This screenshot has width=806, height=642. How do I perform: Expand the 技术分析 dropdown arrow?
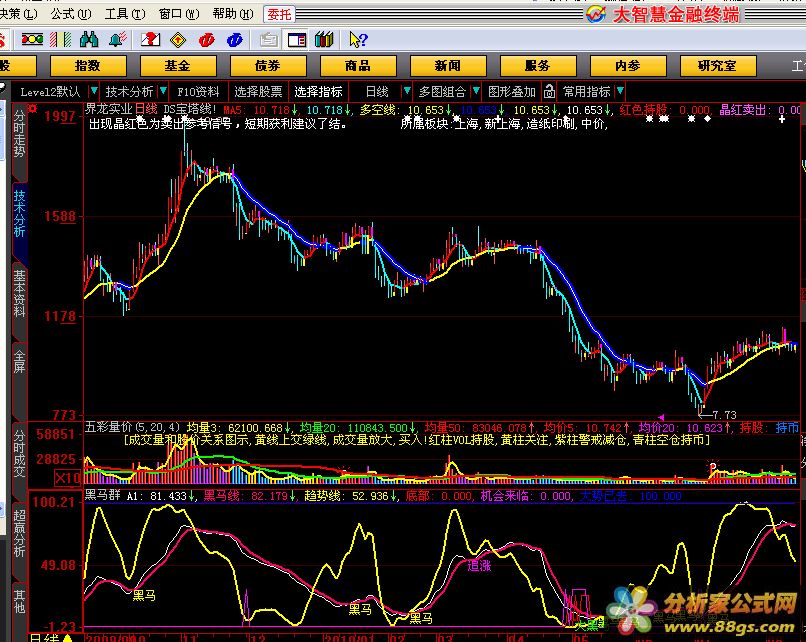pyautogui.click(x=163, y=91)
